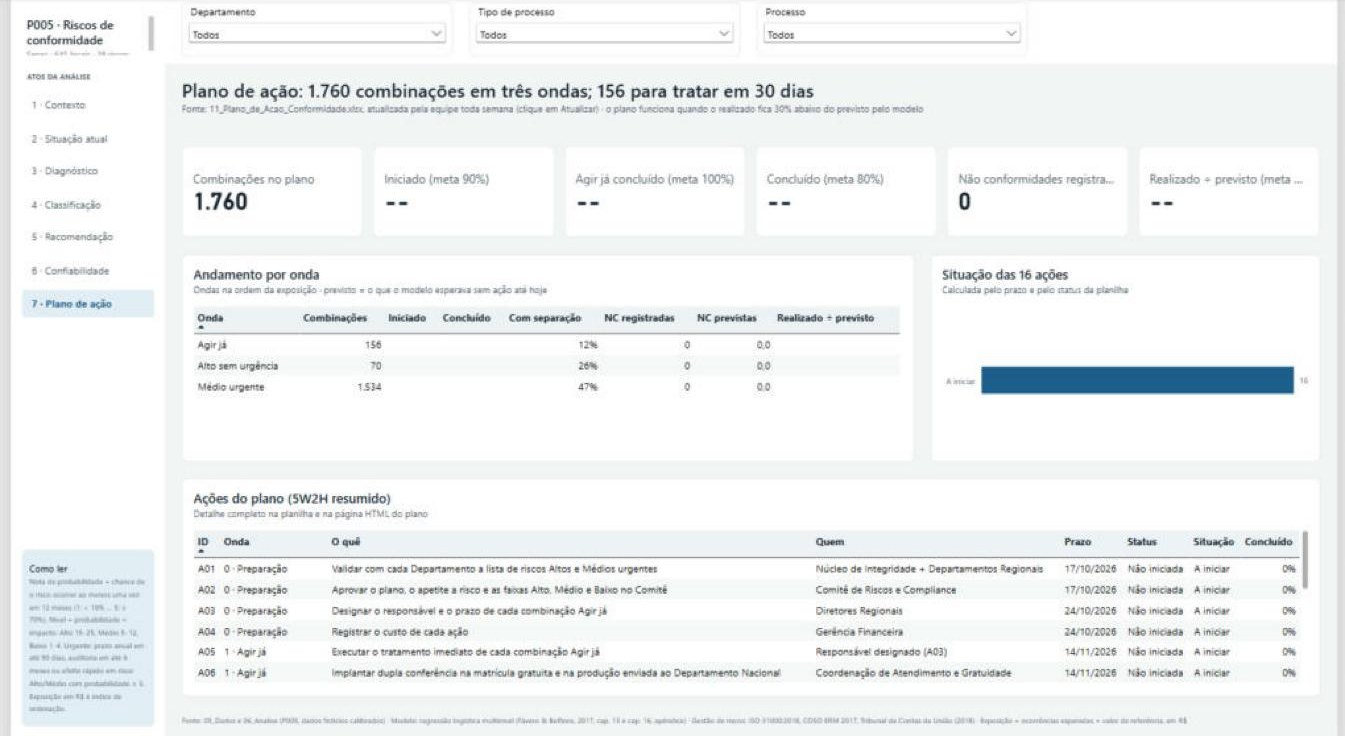The width and height of the screenshot is (1345, 736).
Task: Sort actions table by Quem column
Action: click(829, 542)
